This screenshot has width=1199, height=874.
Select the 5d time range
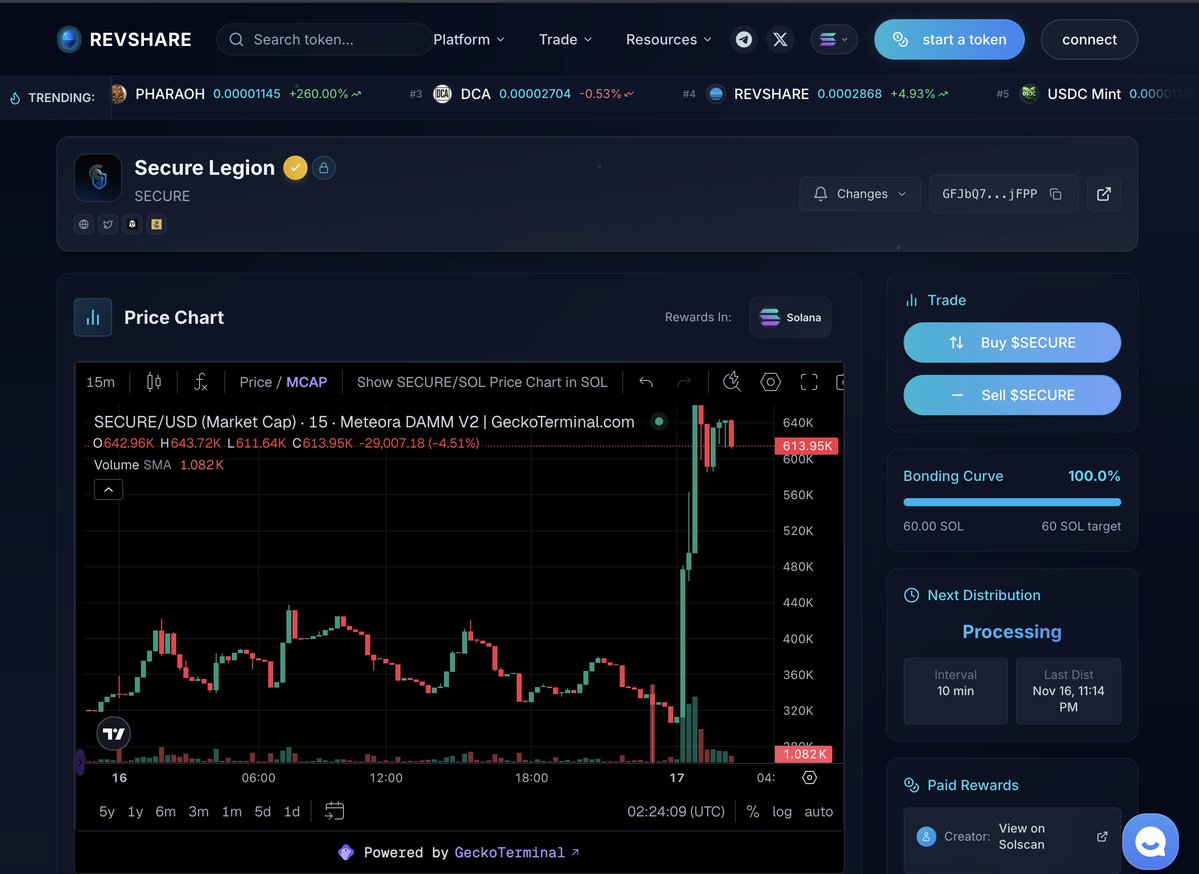(x=262, y=811)
